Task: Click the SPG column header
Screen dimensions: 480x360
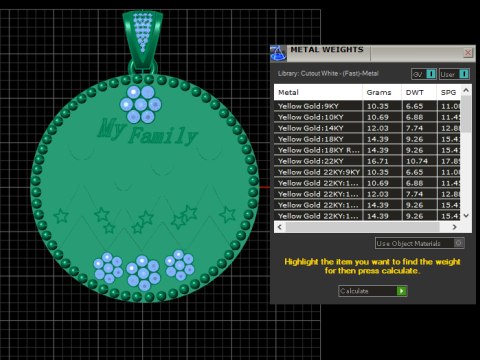Action: pyautogui.click(x=449, y=92)
